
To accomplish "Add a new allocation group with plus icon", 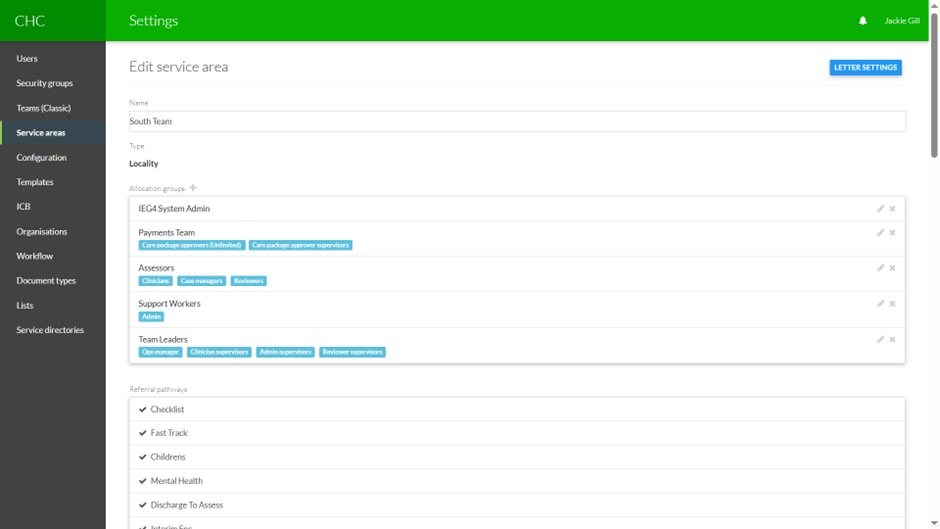I will click(x=193, y=188).
